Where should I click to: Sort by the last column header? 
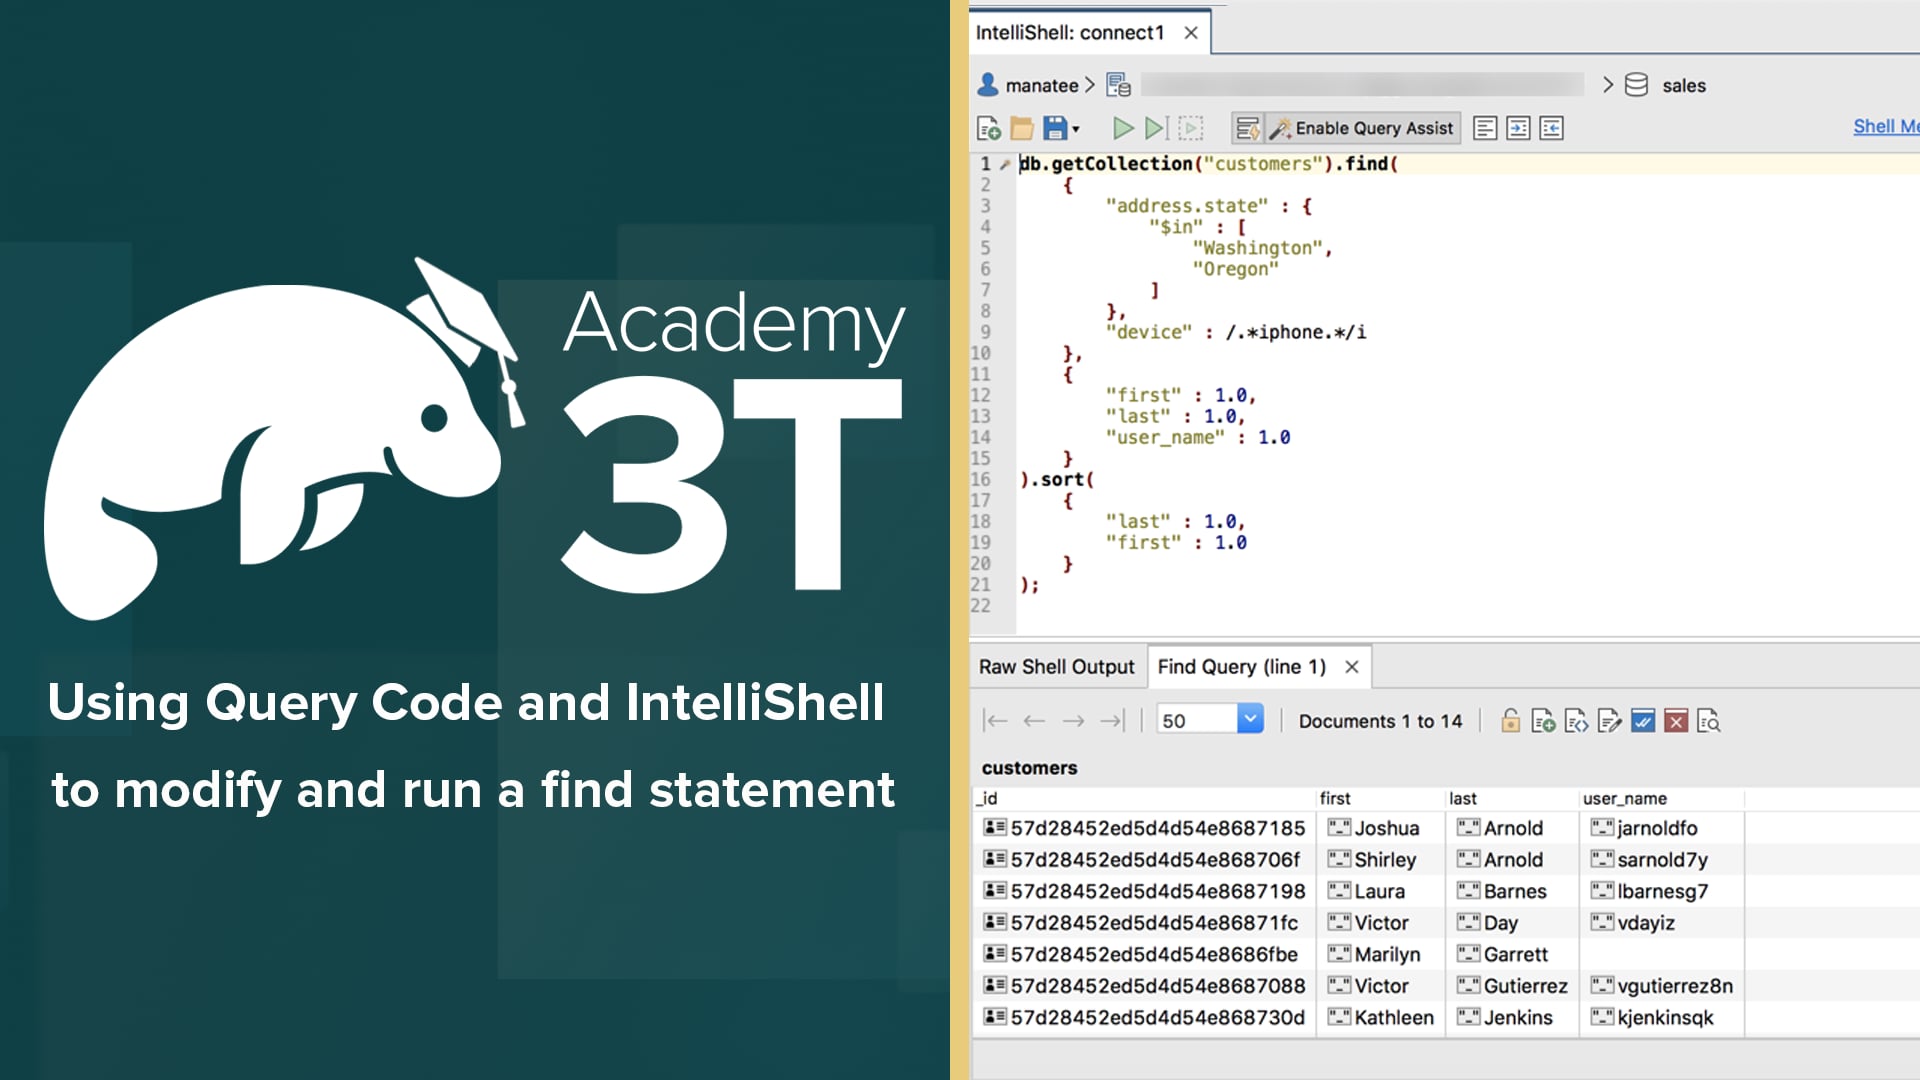tap(1512, 798)
